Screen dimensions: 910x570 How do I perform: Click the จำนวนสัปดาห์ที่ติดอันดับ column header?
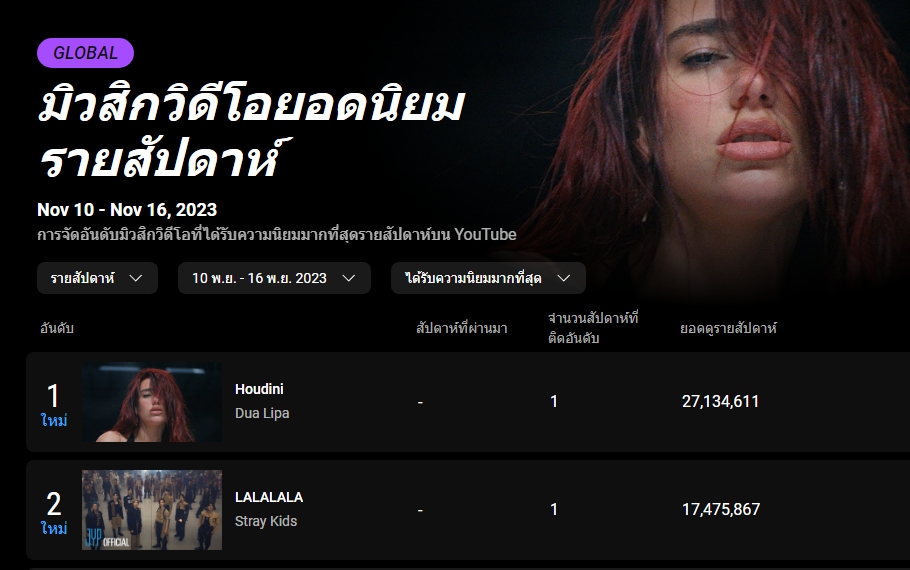593,328
